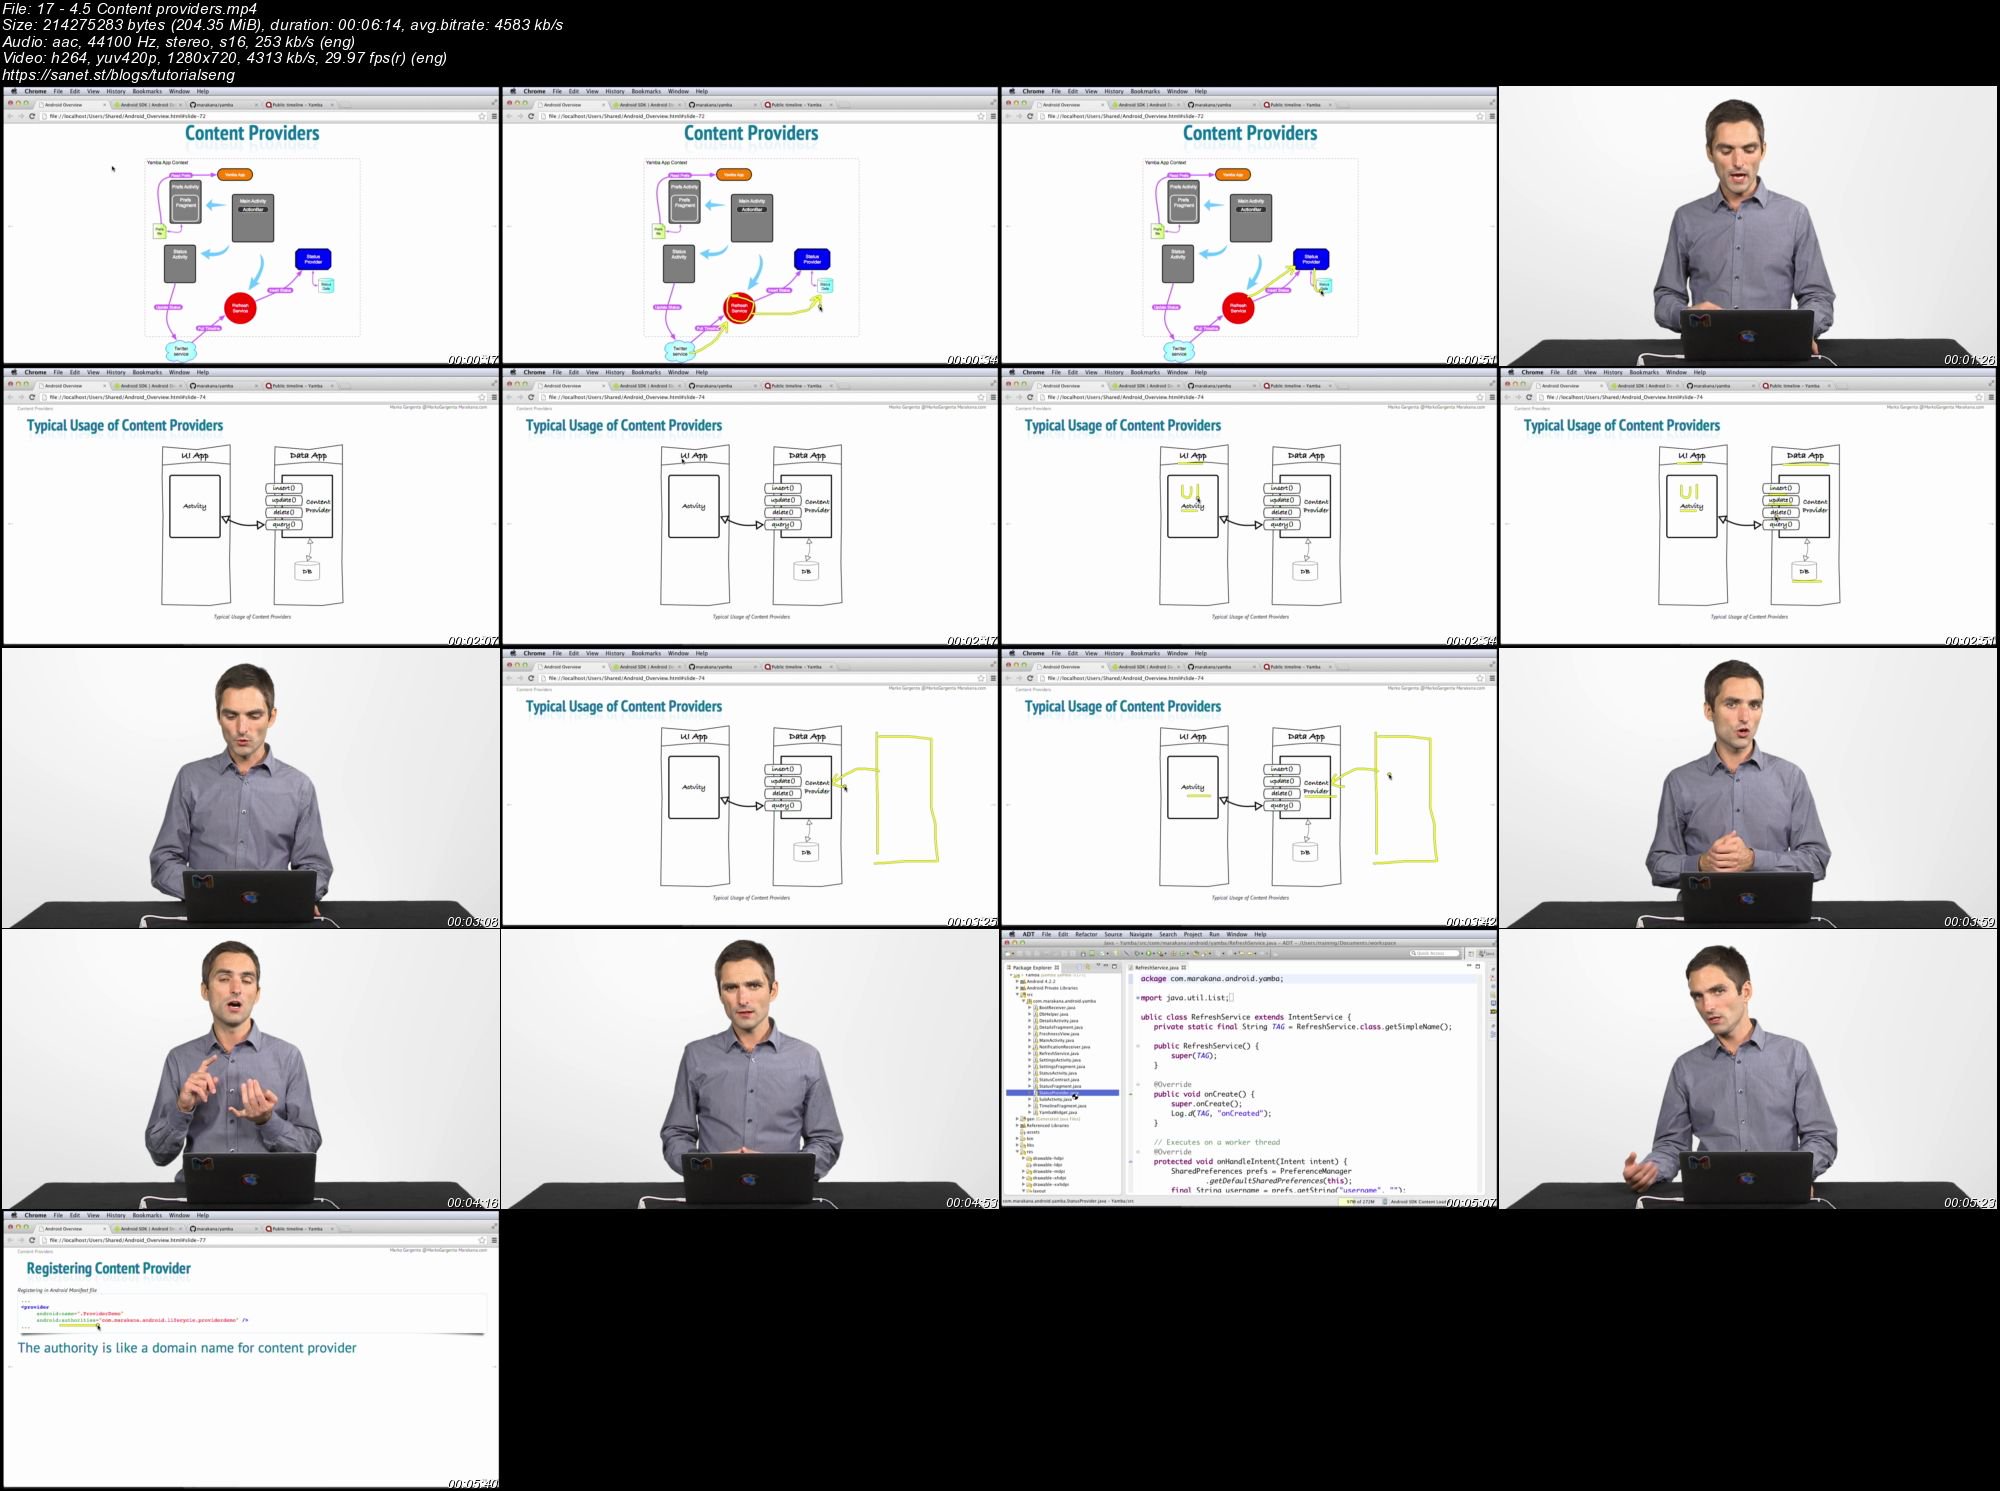The height and width of the screenshot is (1491, 2000).
Task: Open the 00:00:17 Content Providers diagram thumbnail
Action: (x=251, y=226)
